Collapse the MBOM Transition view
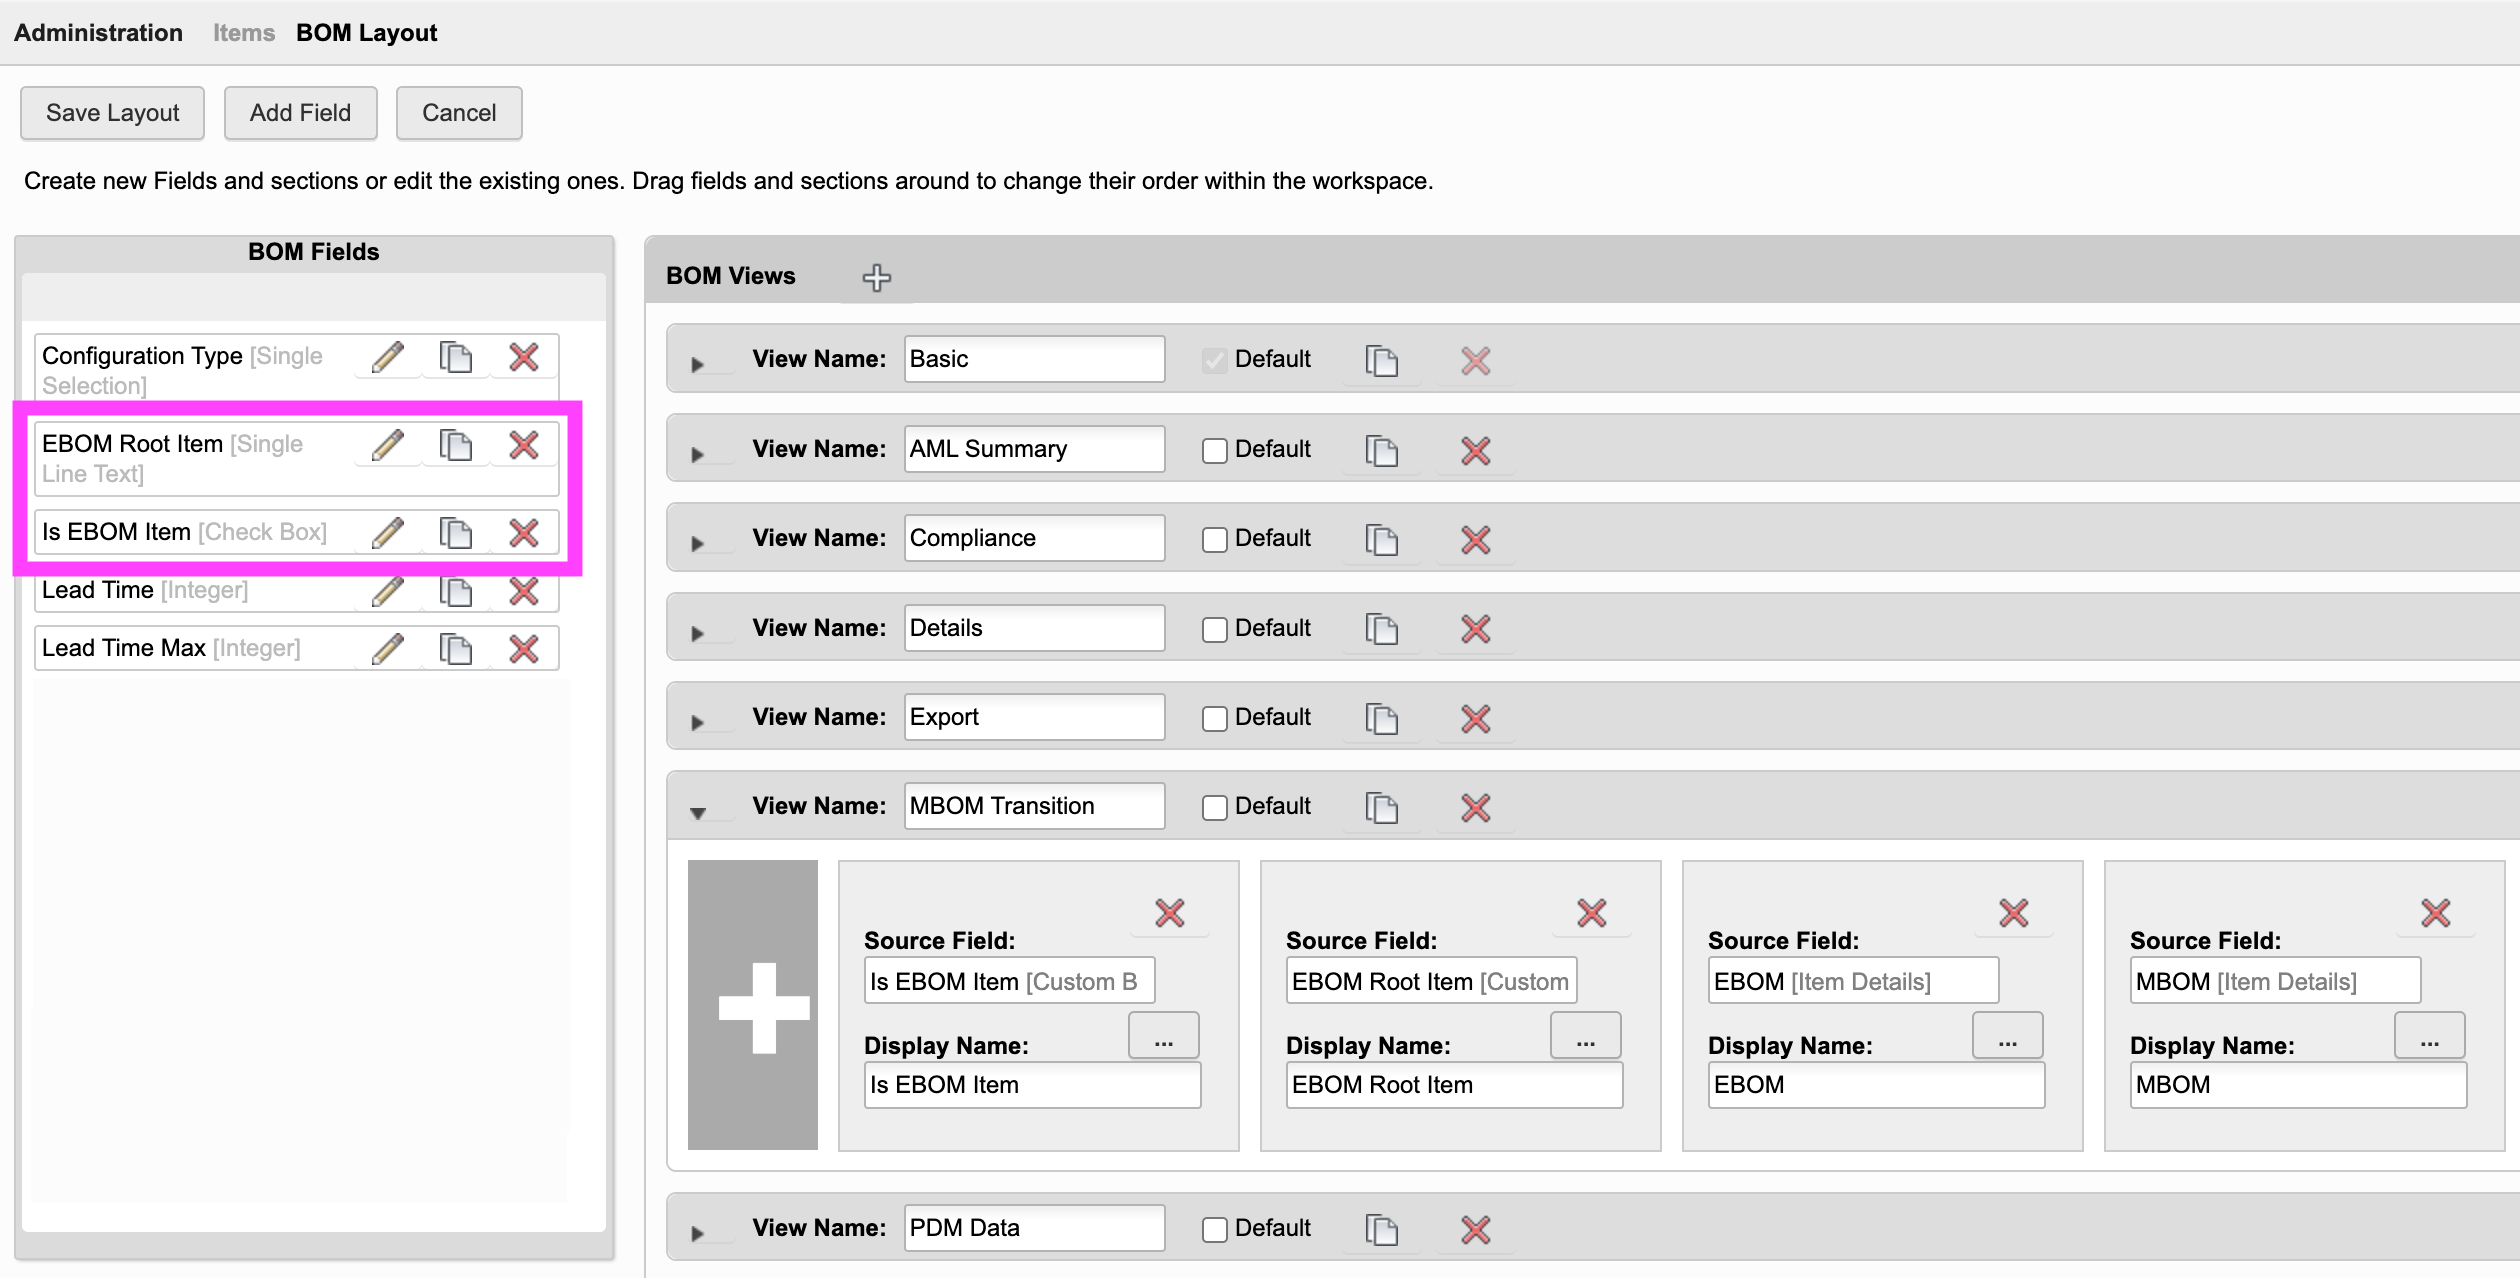Screen dimensions: 2520x1278 (698, 812)
